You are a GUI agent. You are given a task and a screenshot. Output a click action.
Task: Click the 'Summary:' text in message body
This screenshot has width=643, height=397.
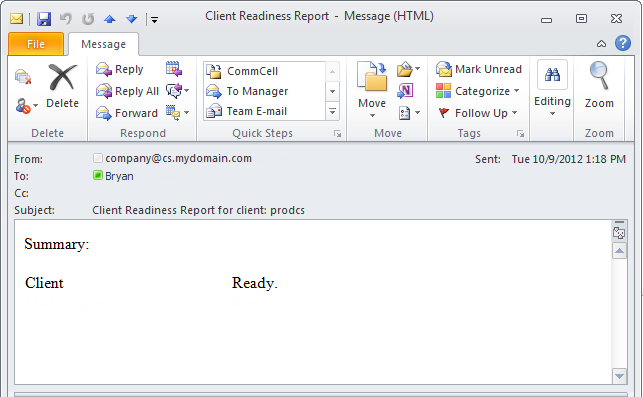[57, 244]
